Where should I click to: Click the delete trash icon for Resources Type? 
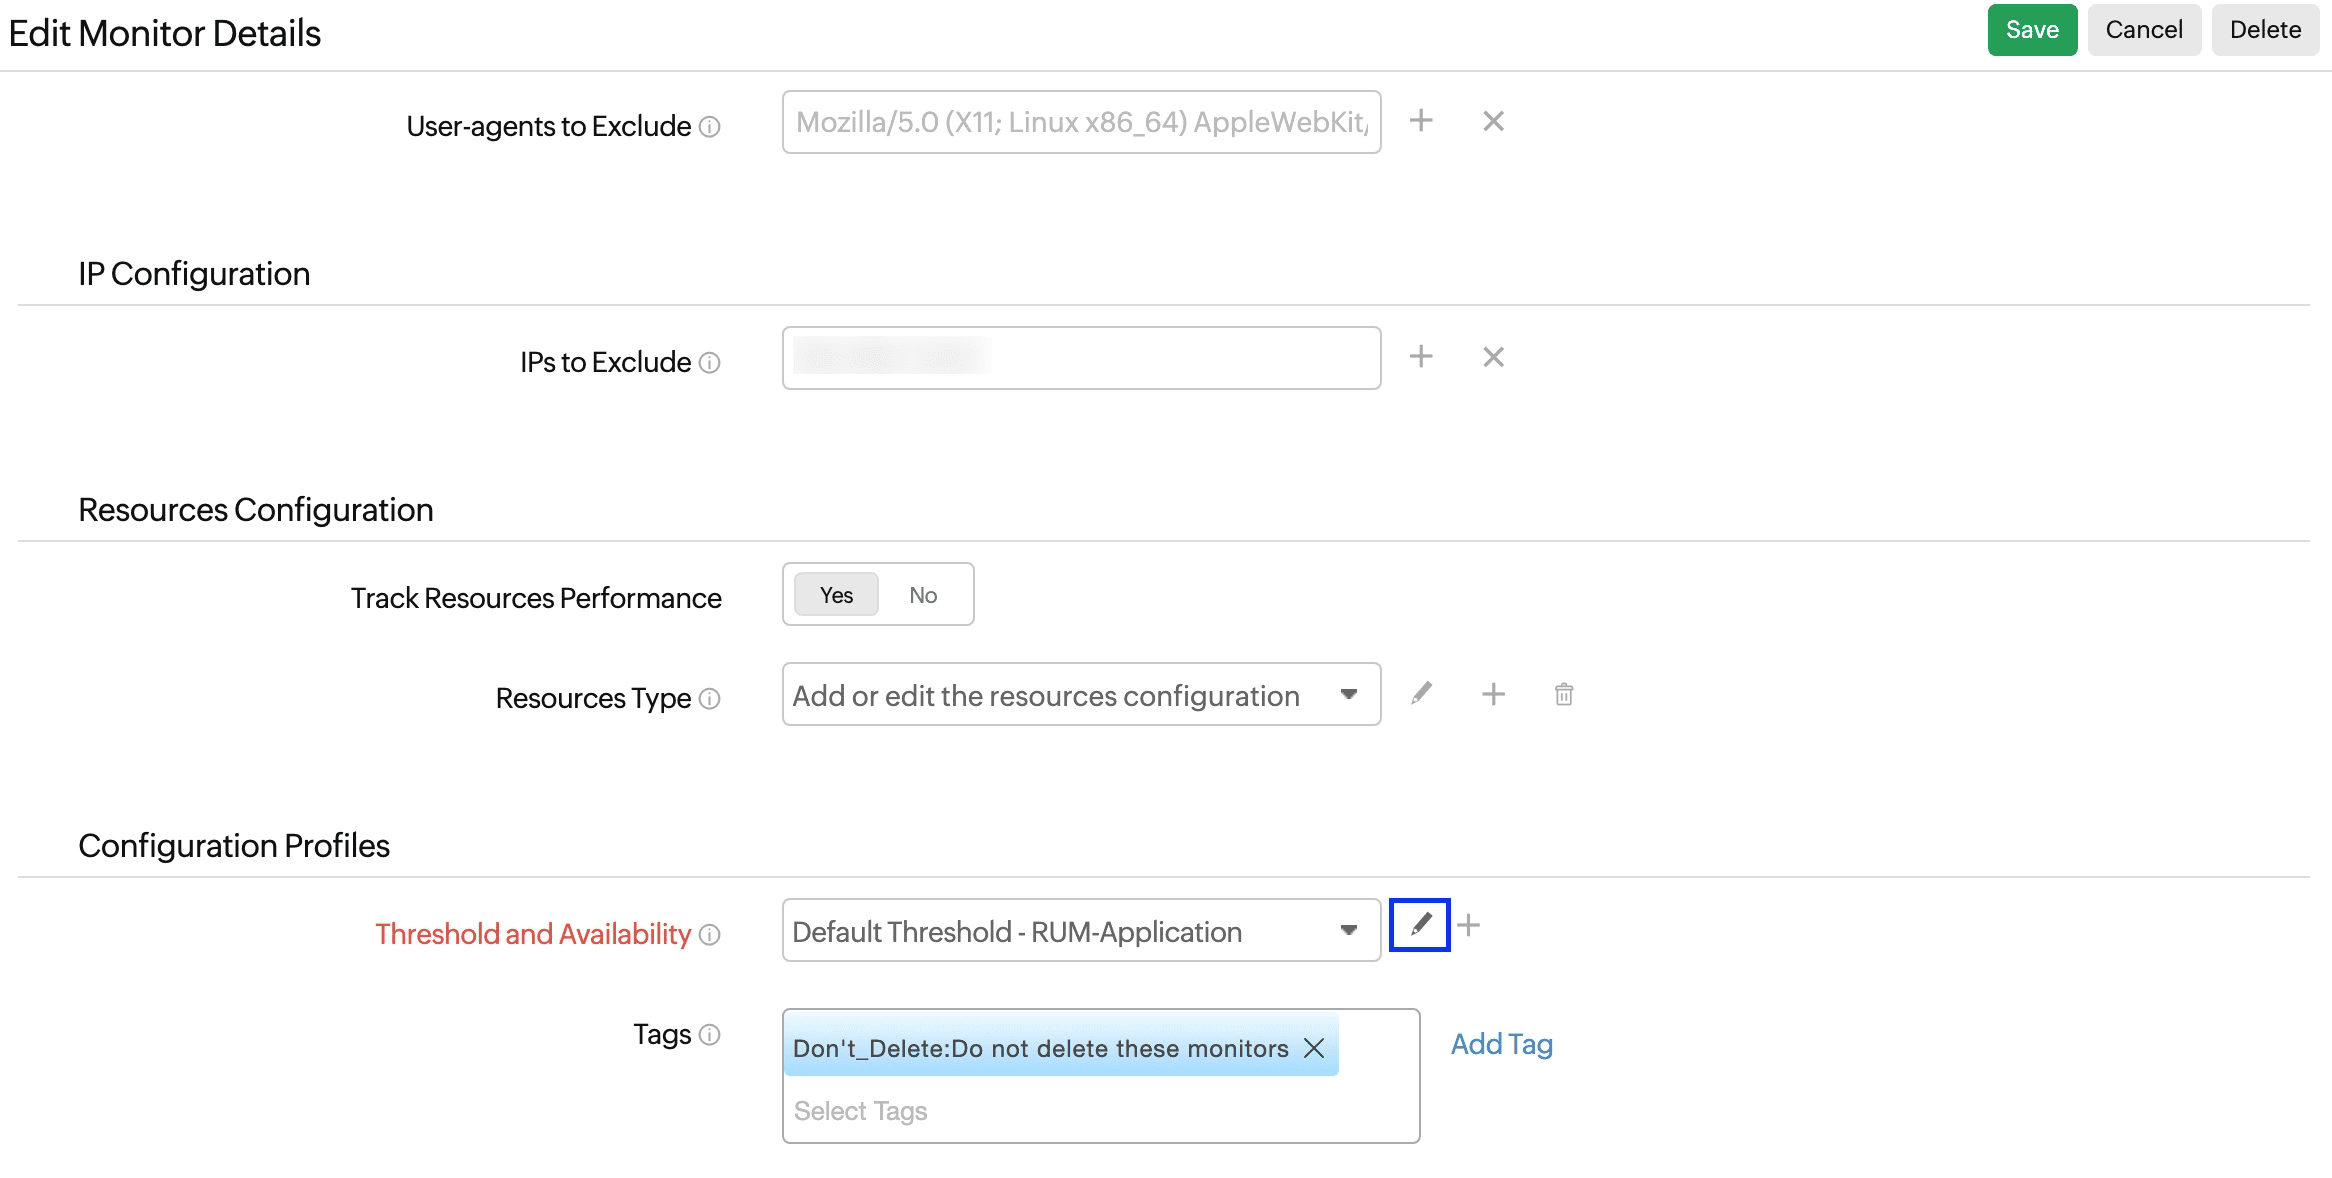coord(1563,694)
